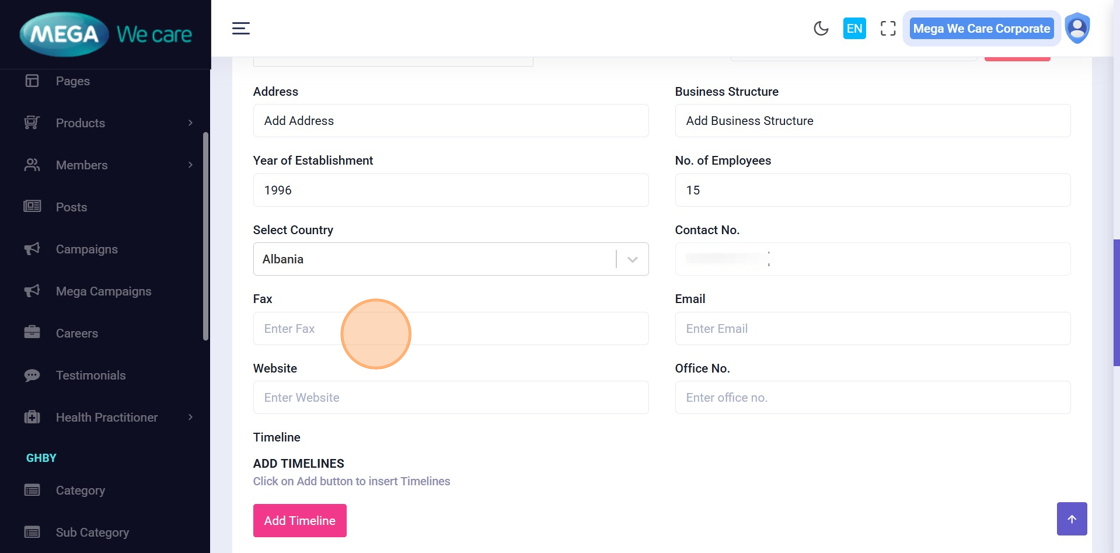This screenshot has height=553, width=1120.
Task: Open the EN language selector
Action: 854,29
